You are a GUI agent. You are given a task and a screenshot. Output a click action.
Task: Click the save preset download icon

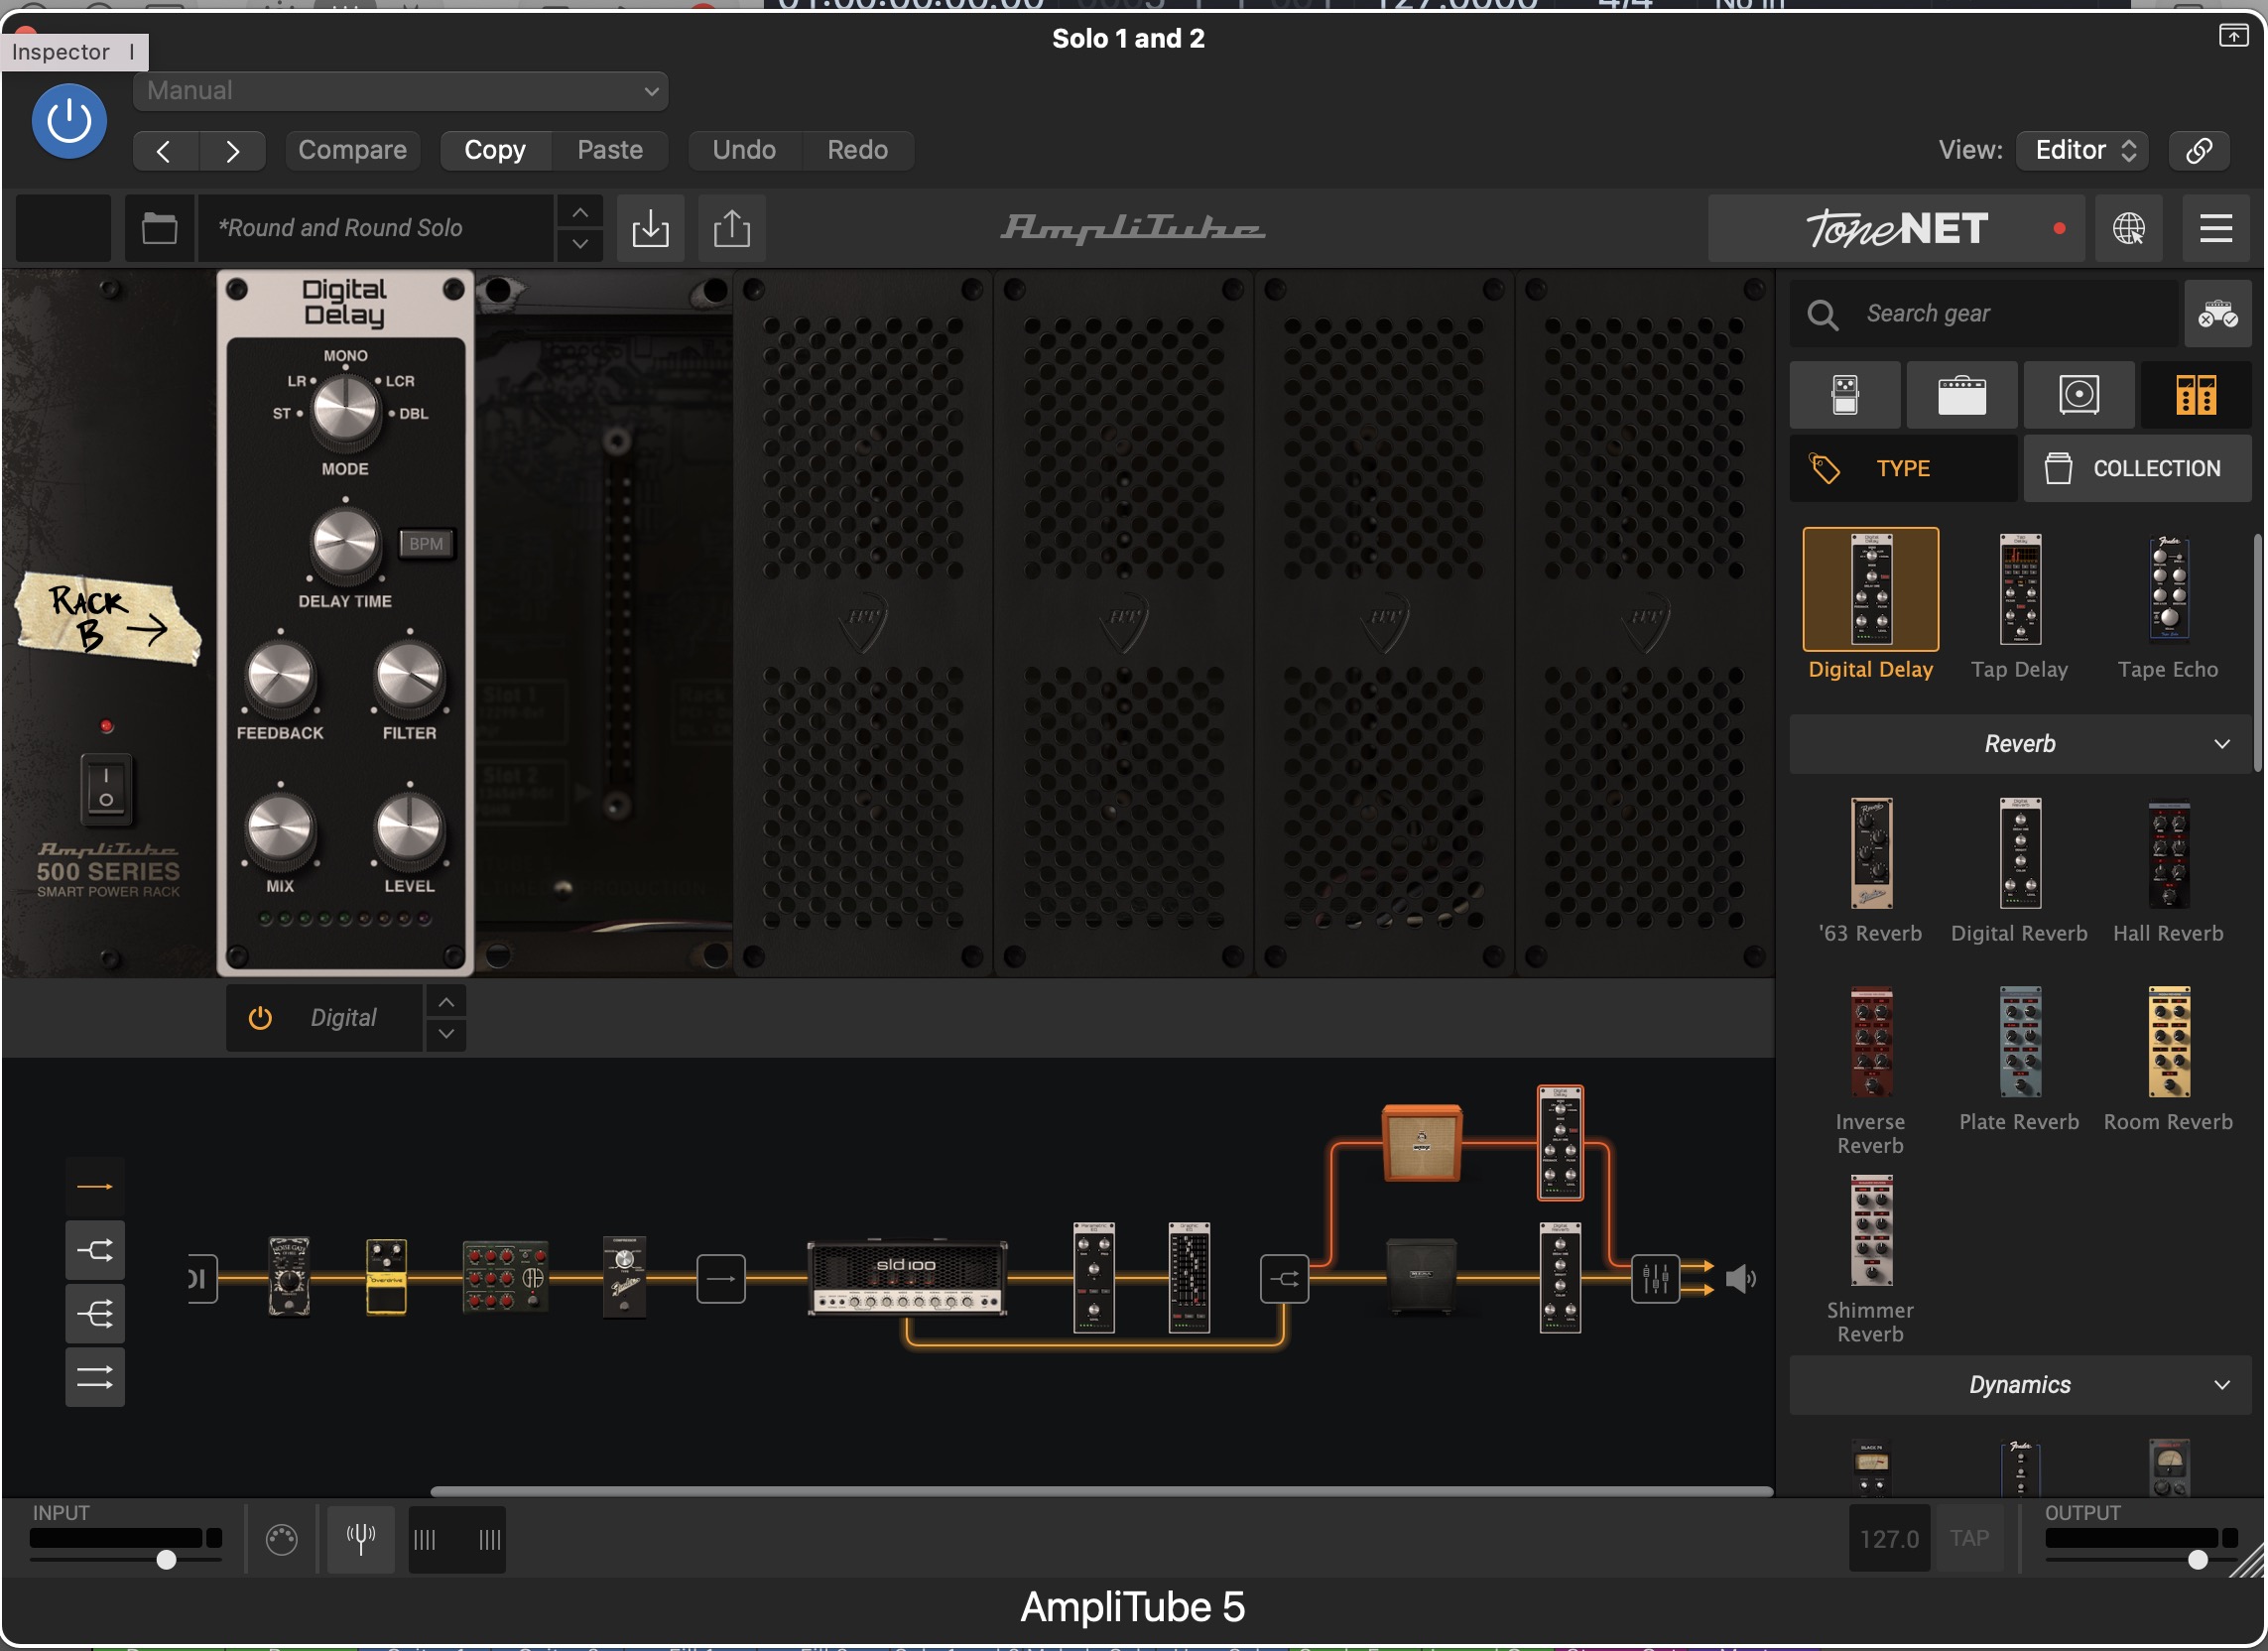(650, 228)
